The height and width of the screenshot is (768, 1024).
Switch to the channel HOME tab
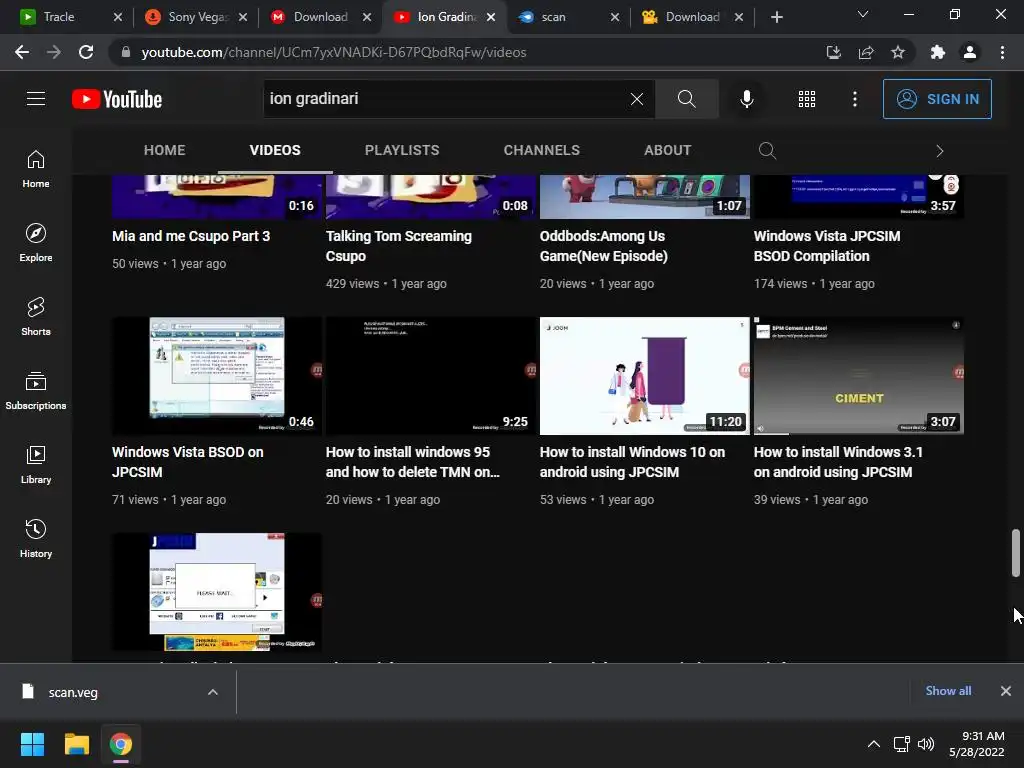tap(165, 150)
